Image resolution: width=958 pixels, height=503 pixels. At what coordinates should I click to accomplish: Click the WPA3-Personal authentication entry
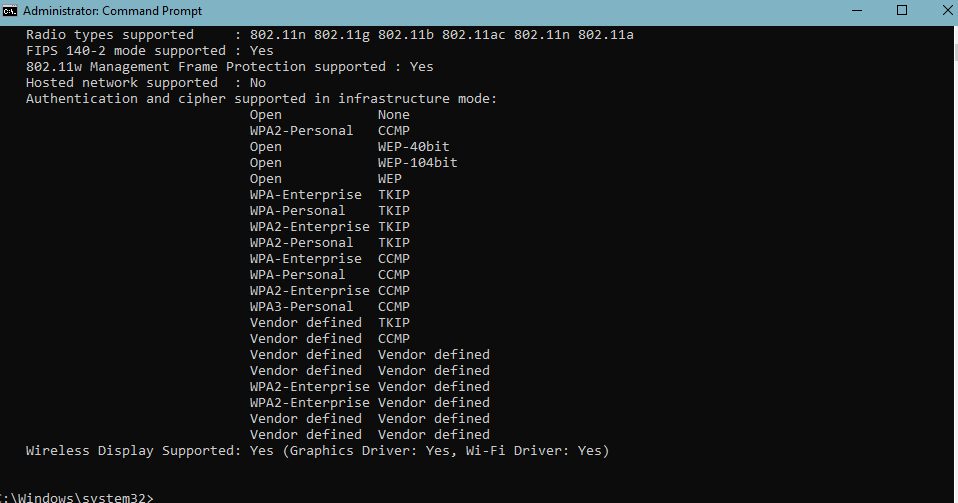[301, 307]
